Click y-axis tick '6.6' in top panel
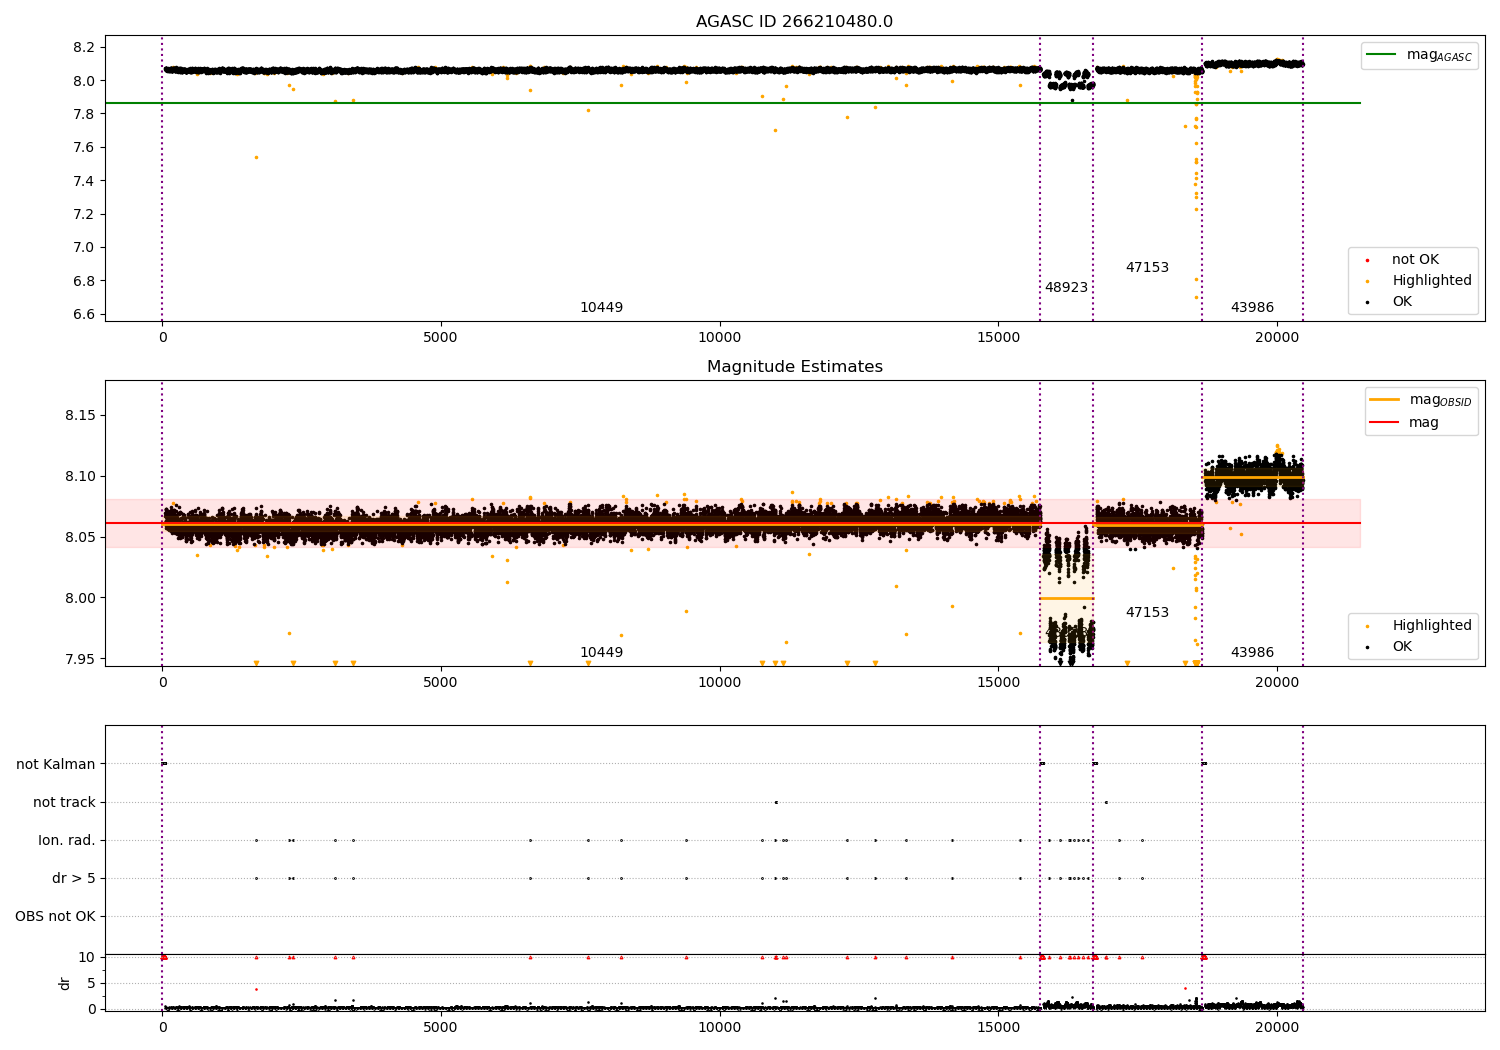This screenshot has width=1500, height=1050. pos(85,315)
